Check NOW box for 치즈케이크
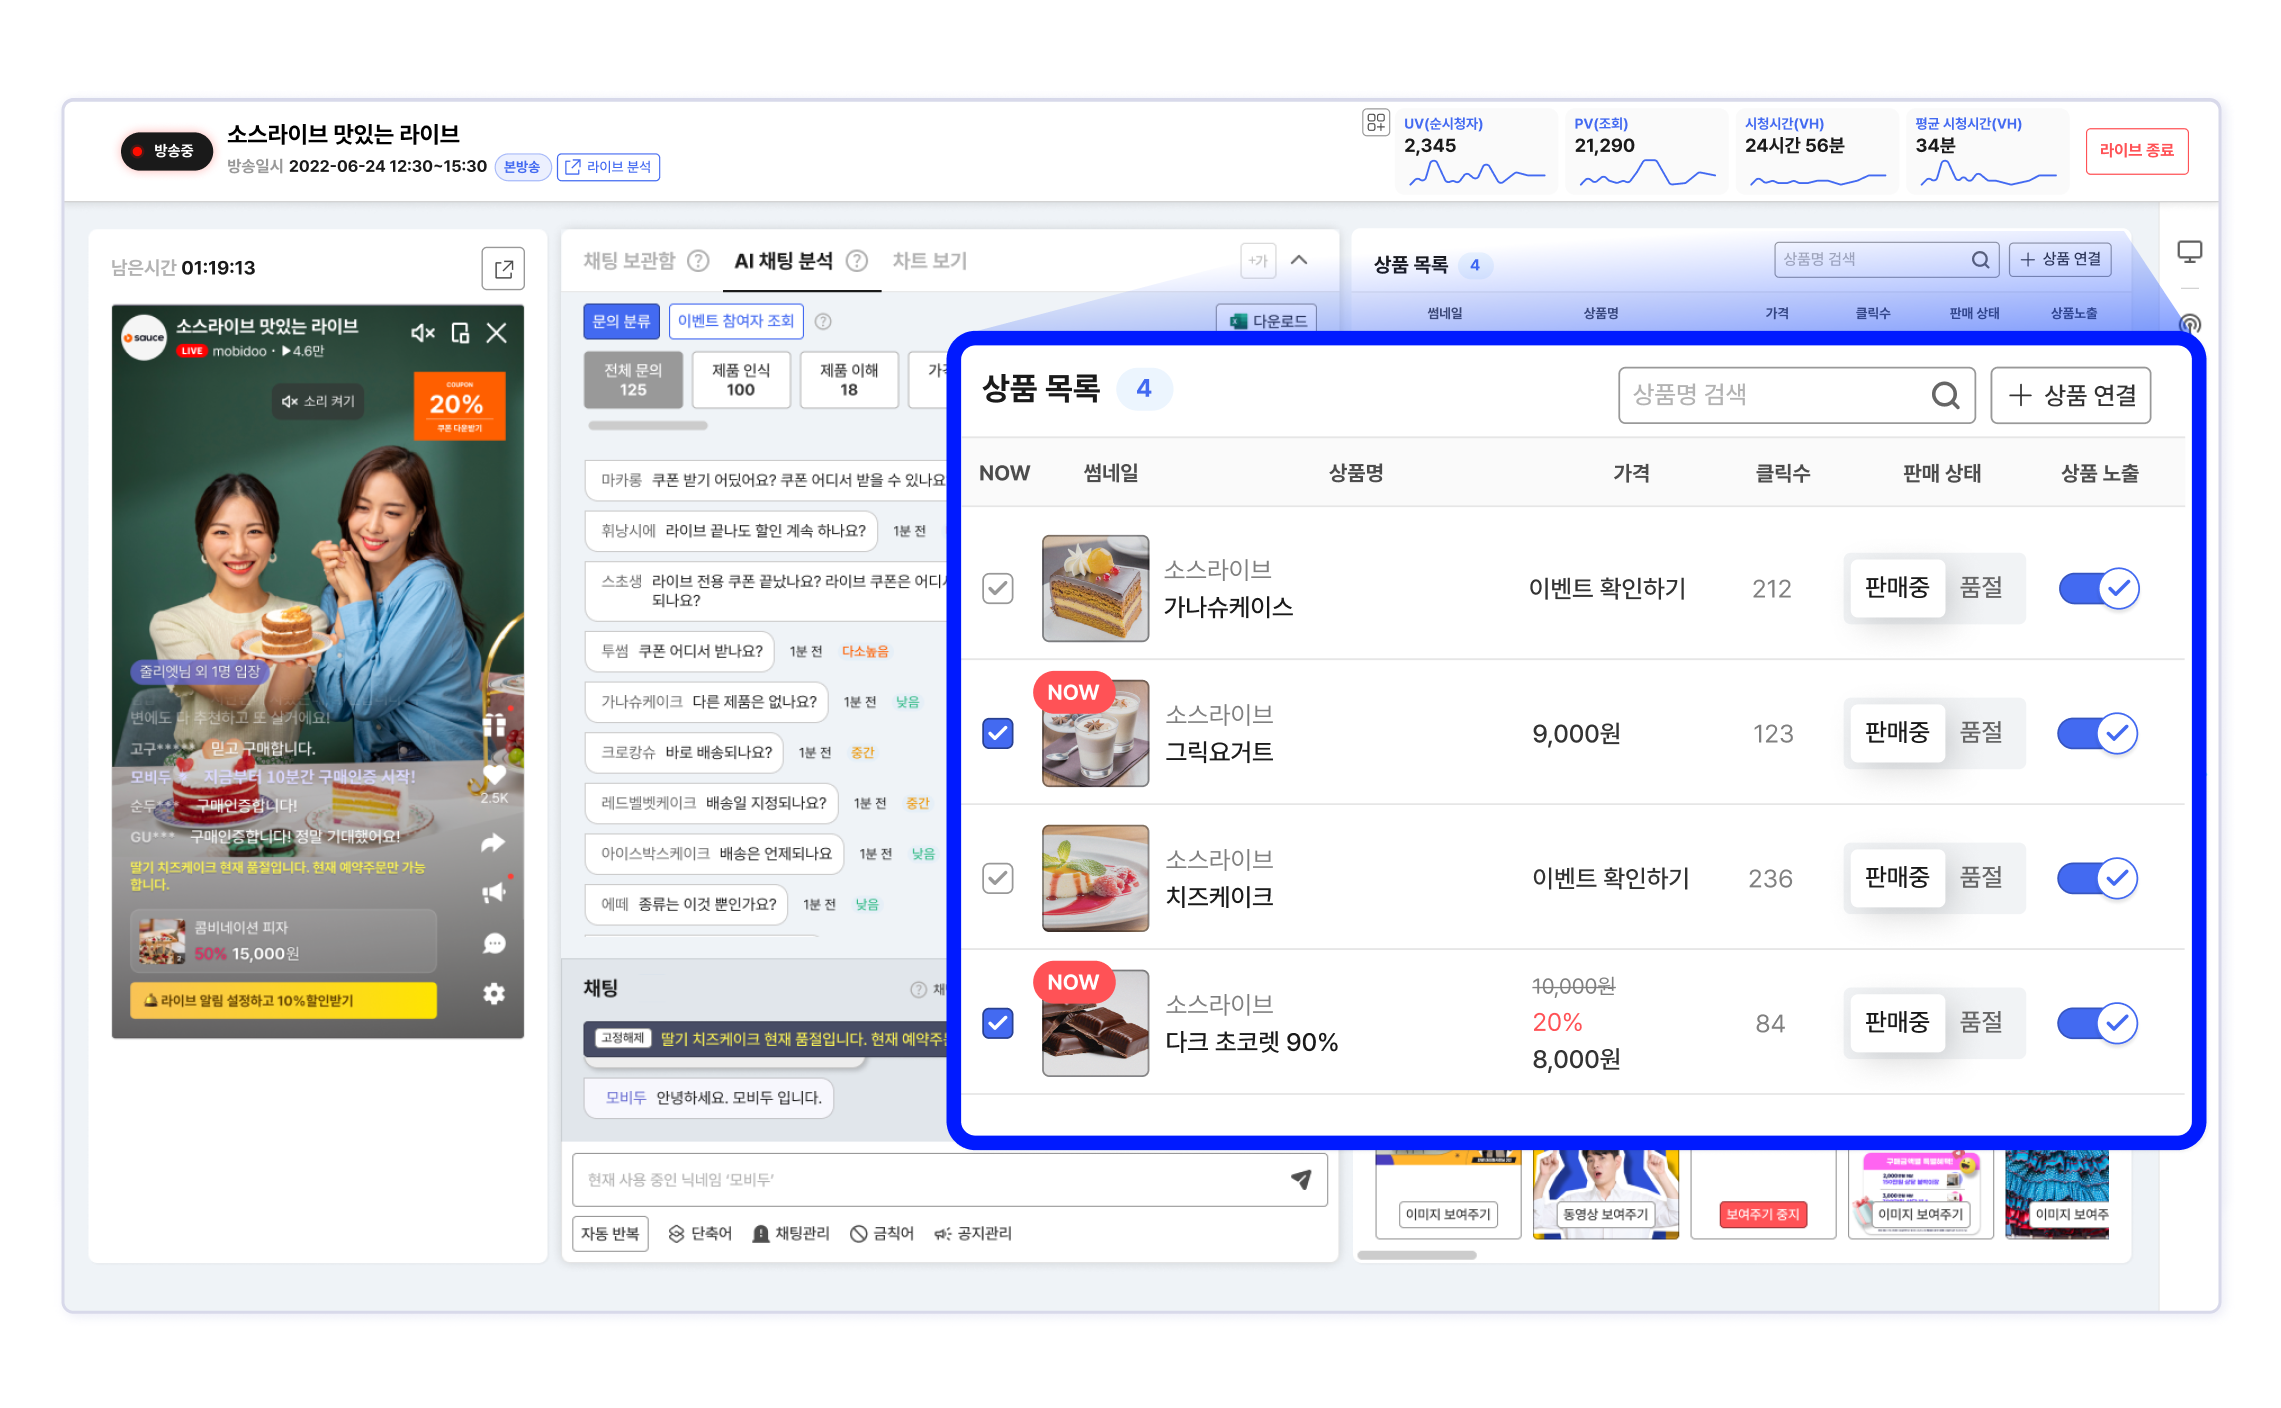 [997, 878]
